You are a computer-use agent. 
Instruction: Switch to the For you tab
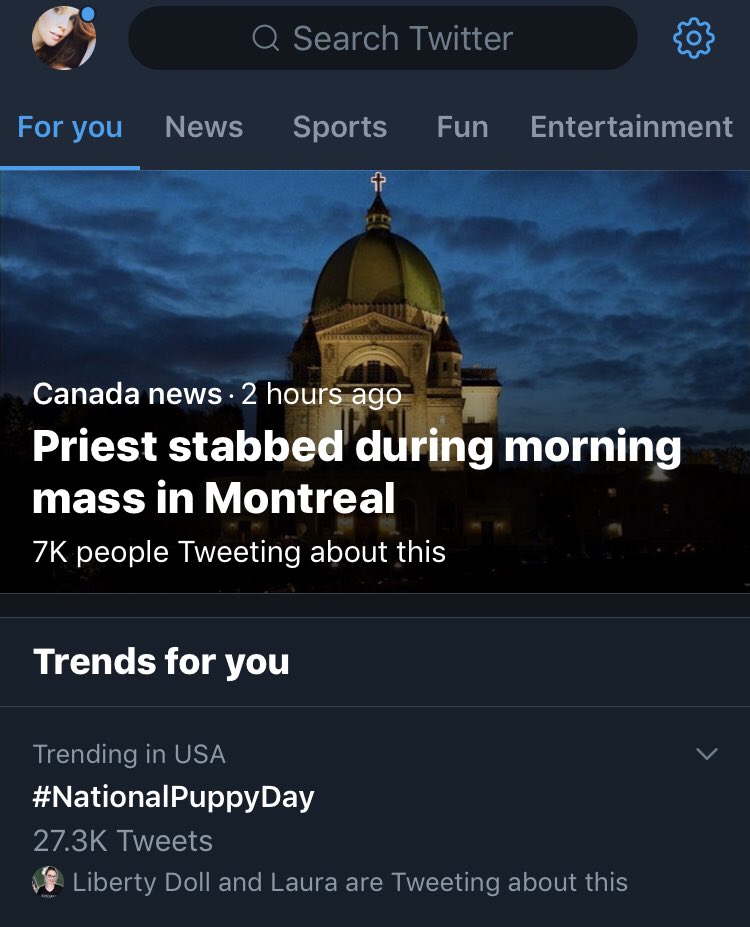70,127
